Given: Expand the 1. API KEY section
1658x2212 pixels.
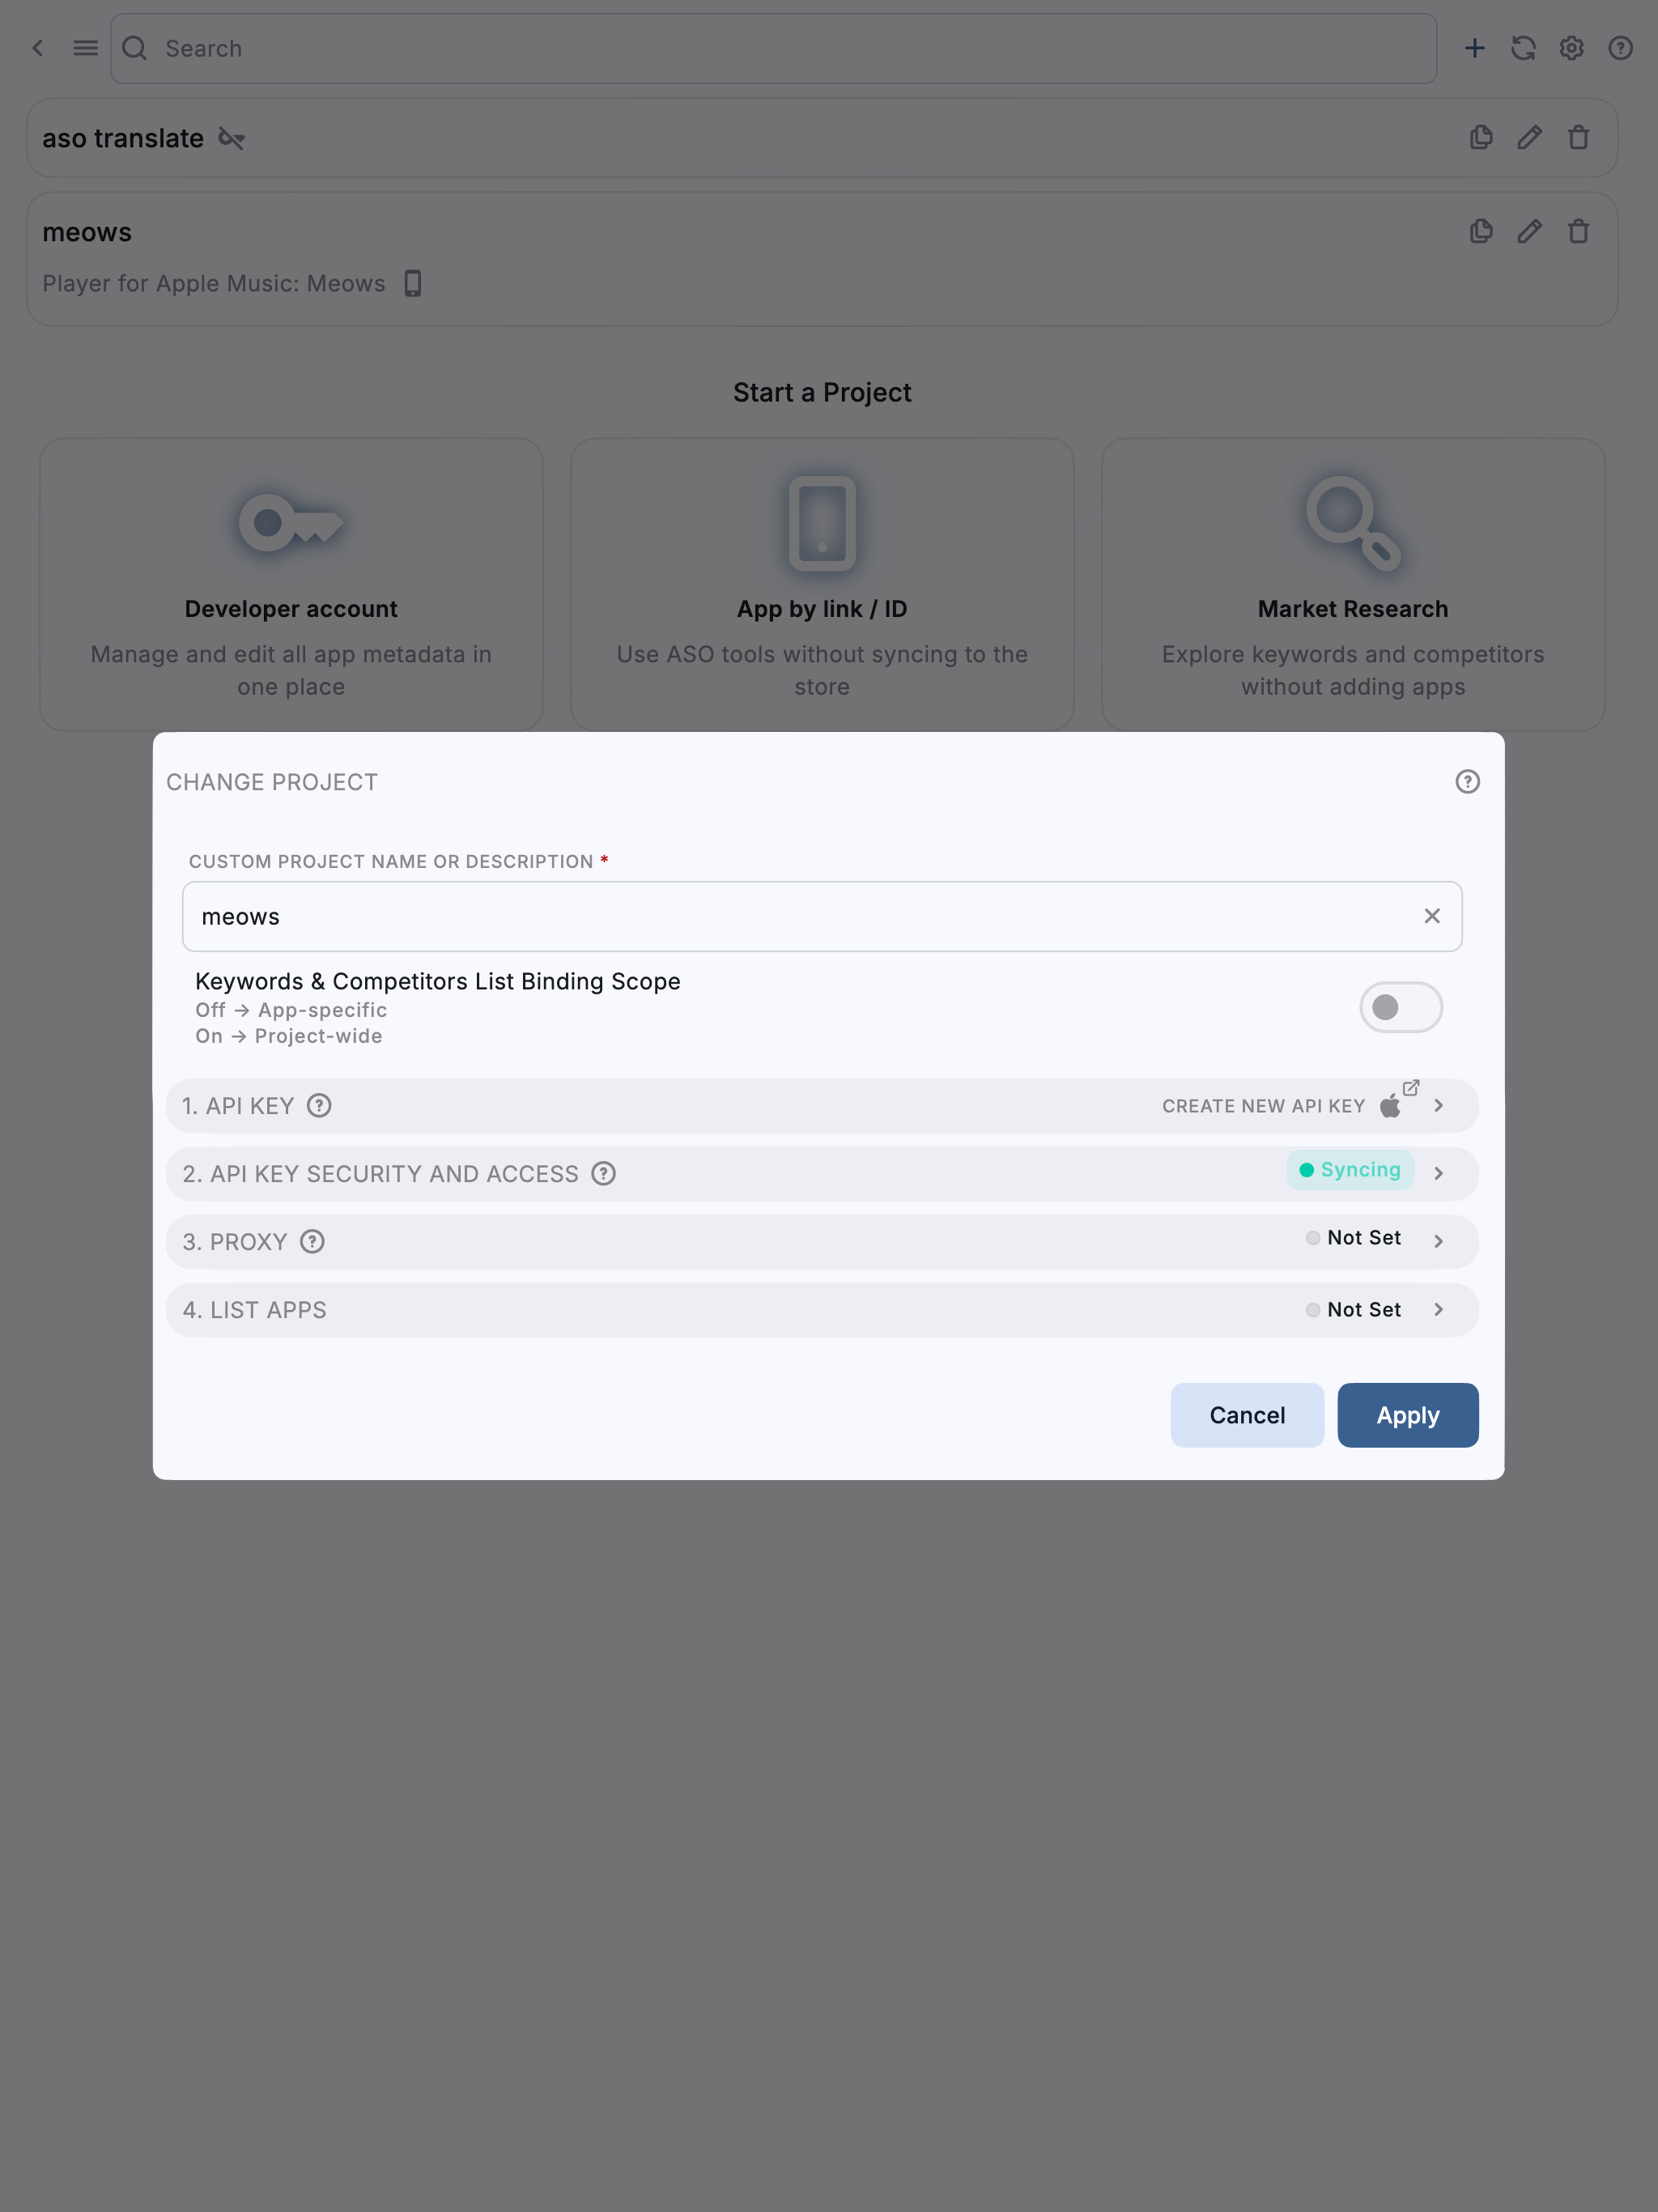Looking at the screenshot, I should (1438, 1106).
